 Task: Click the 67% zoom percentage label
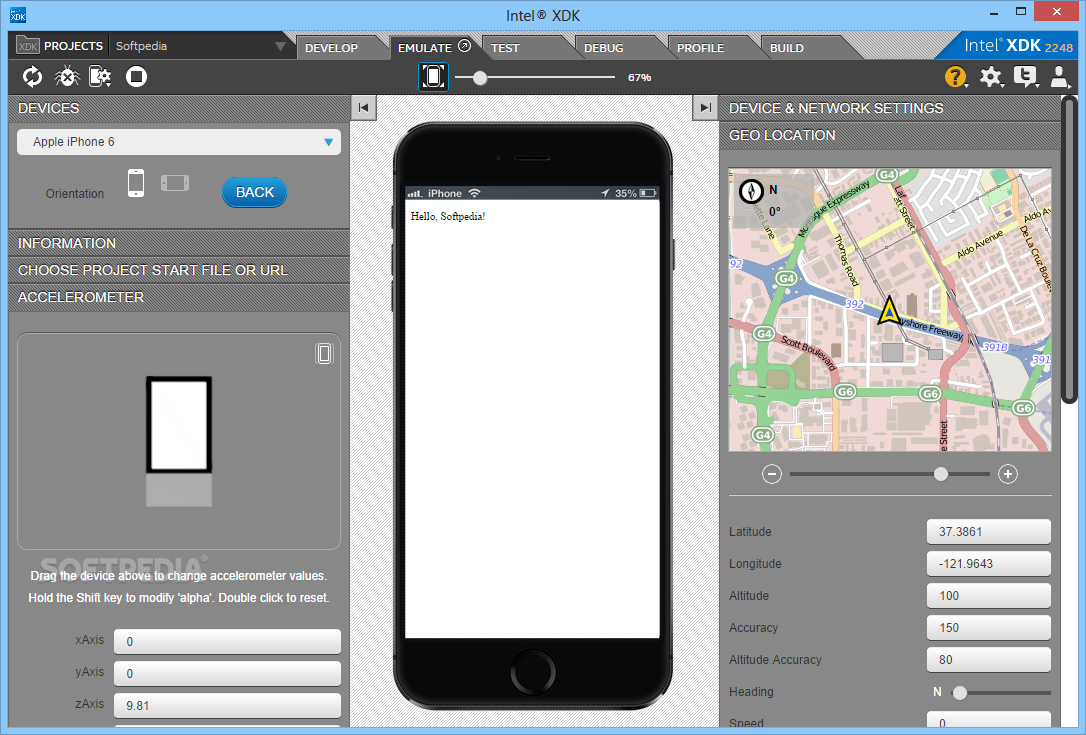pyautogui.click(x=639, y=78)
